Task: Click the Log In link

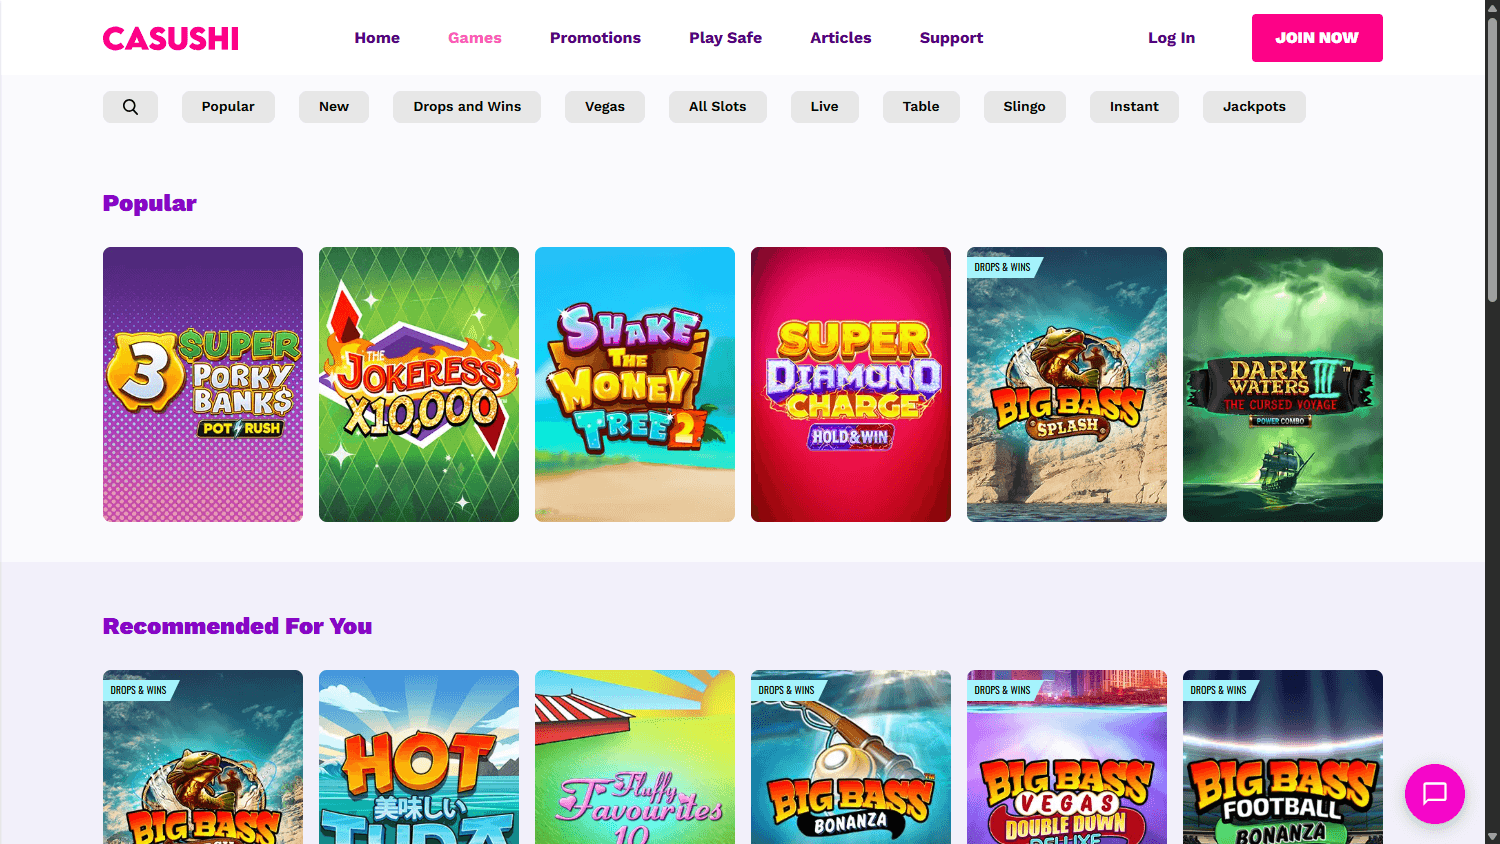Action: click(1171, 38)
